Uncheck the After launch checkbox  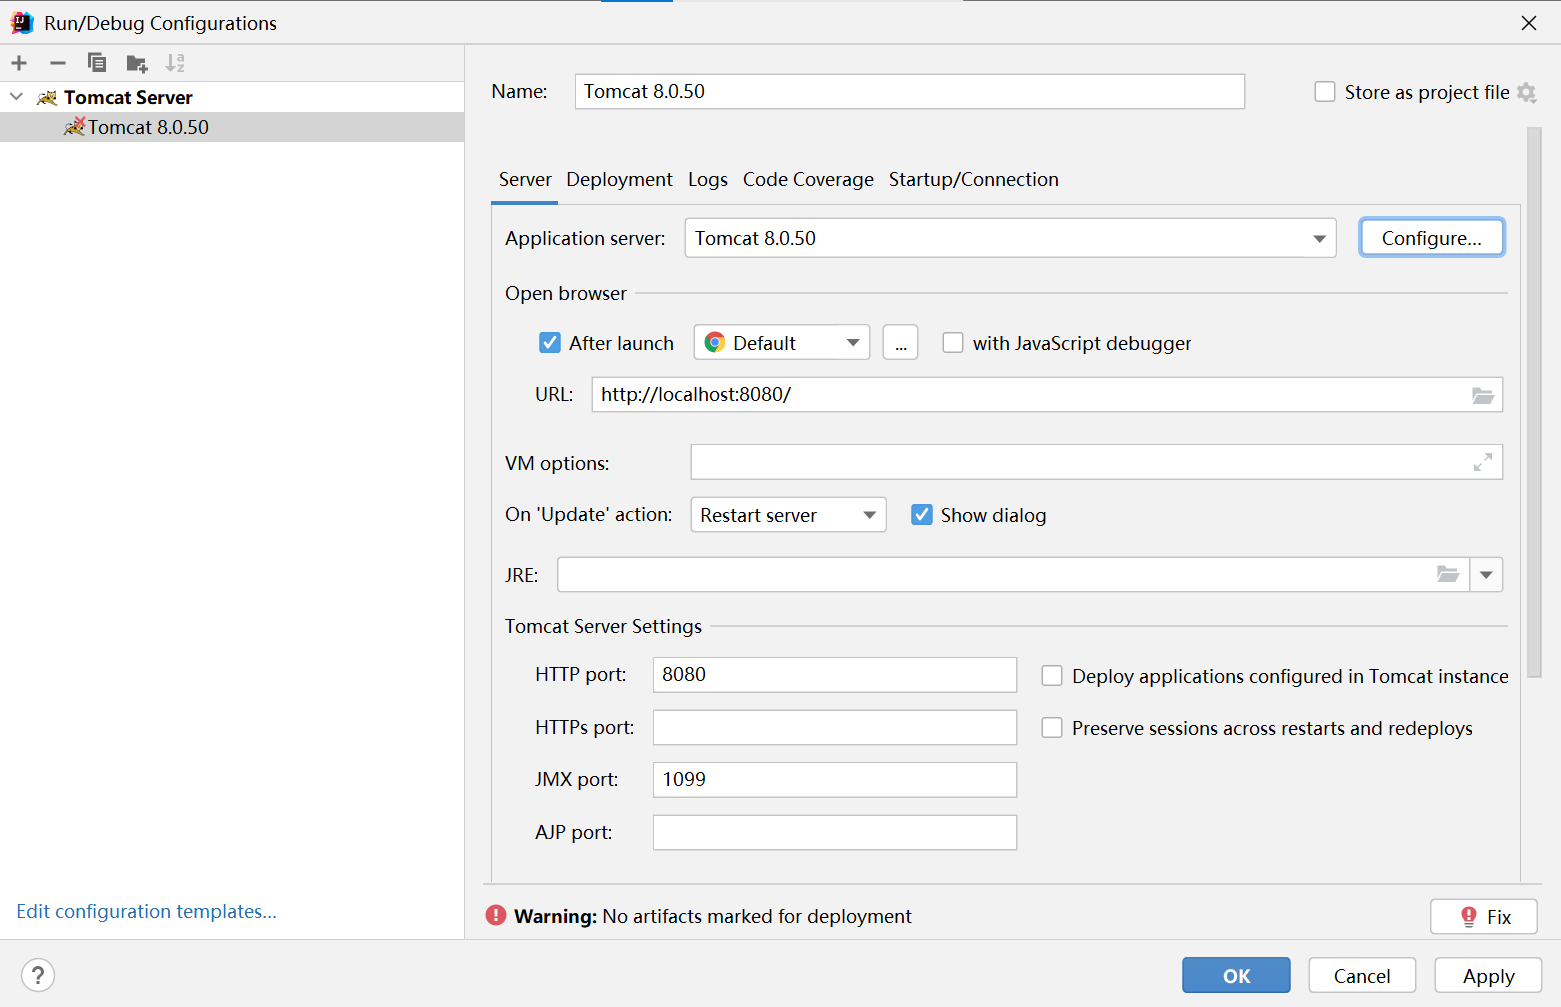[x=550, y=343]
